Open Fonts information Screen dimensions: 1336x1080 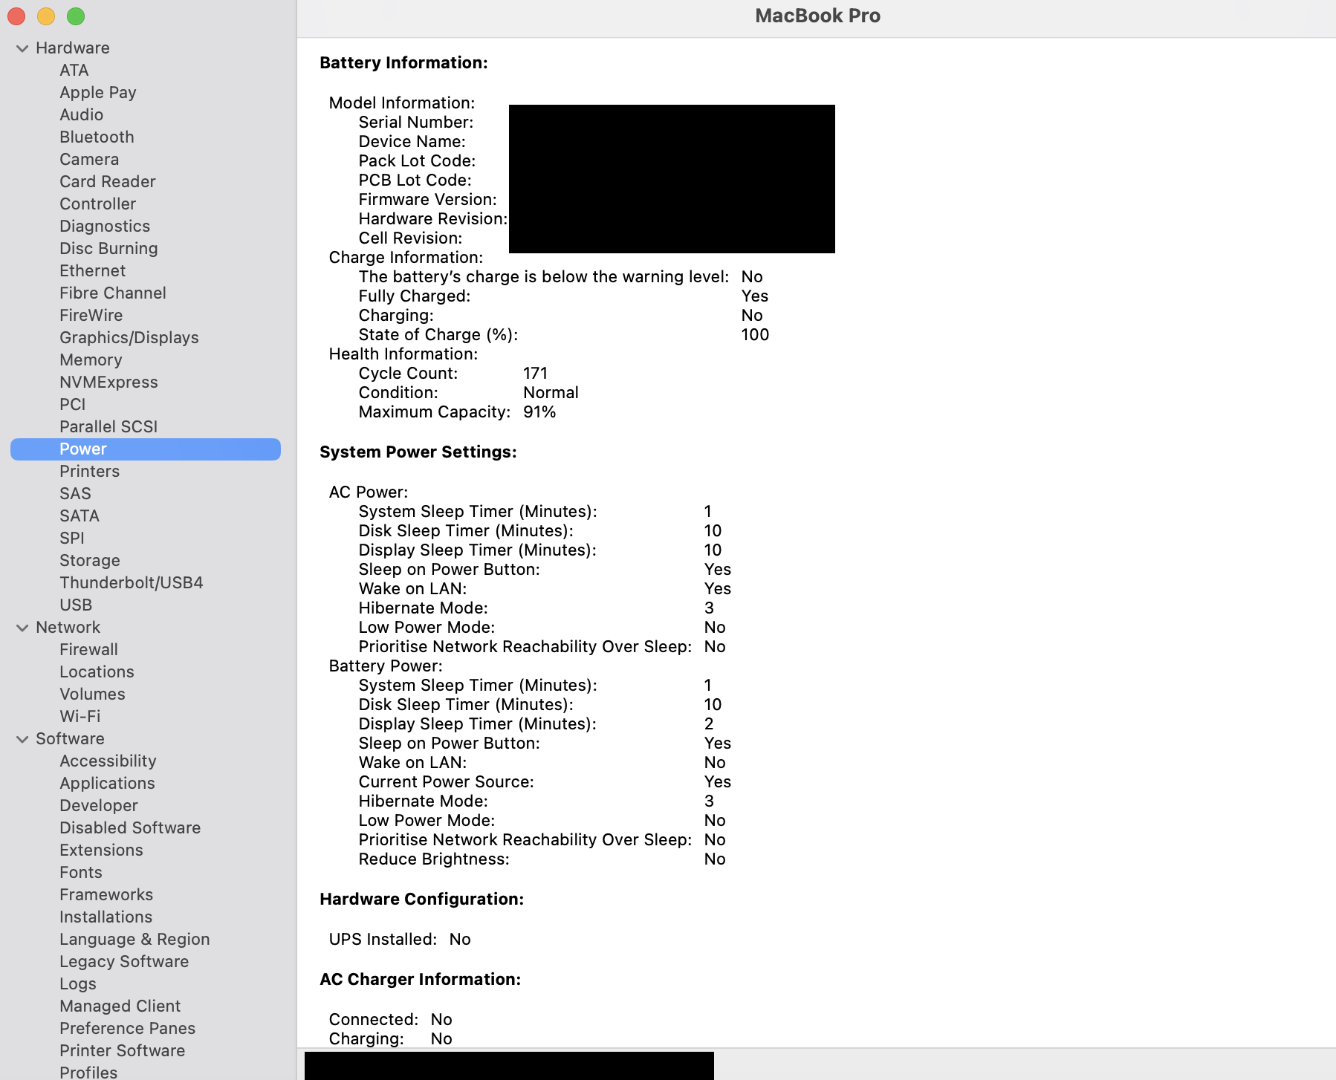(81, 873)
